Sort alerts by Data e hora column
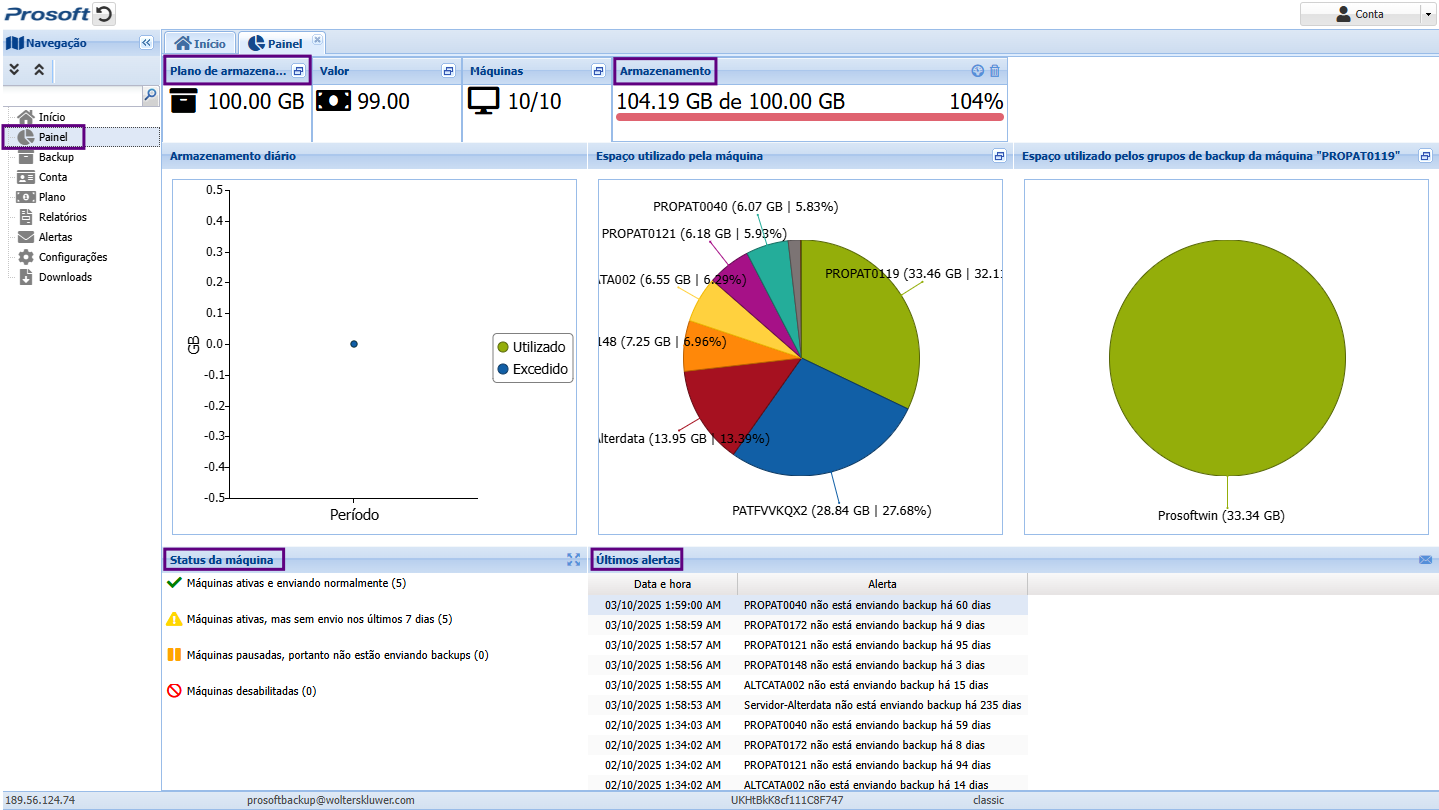Screen dimensions: 1439x810 pos(662,584)
